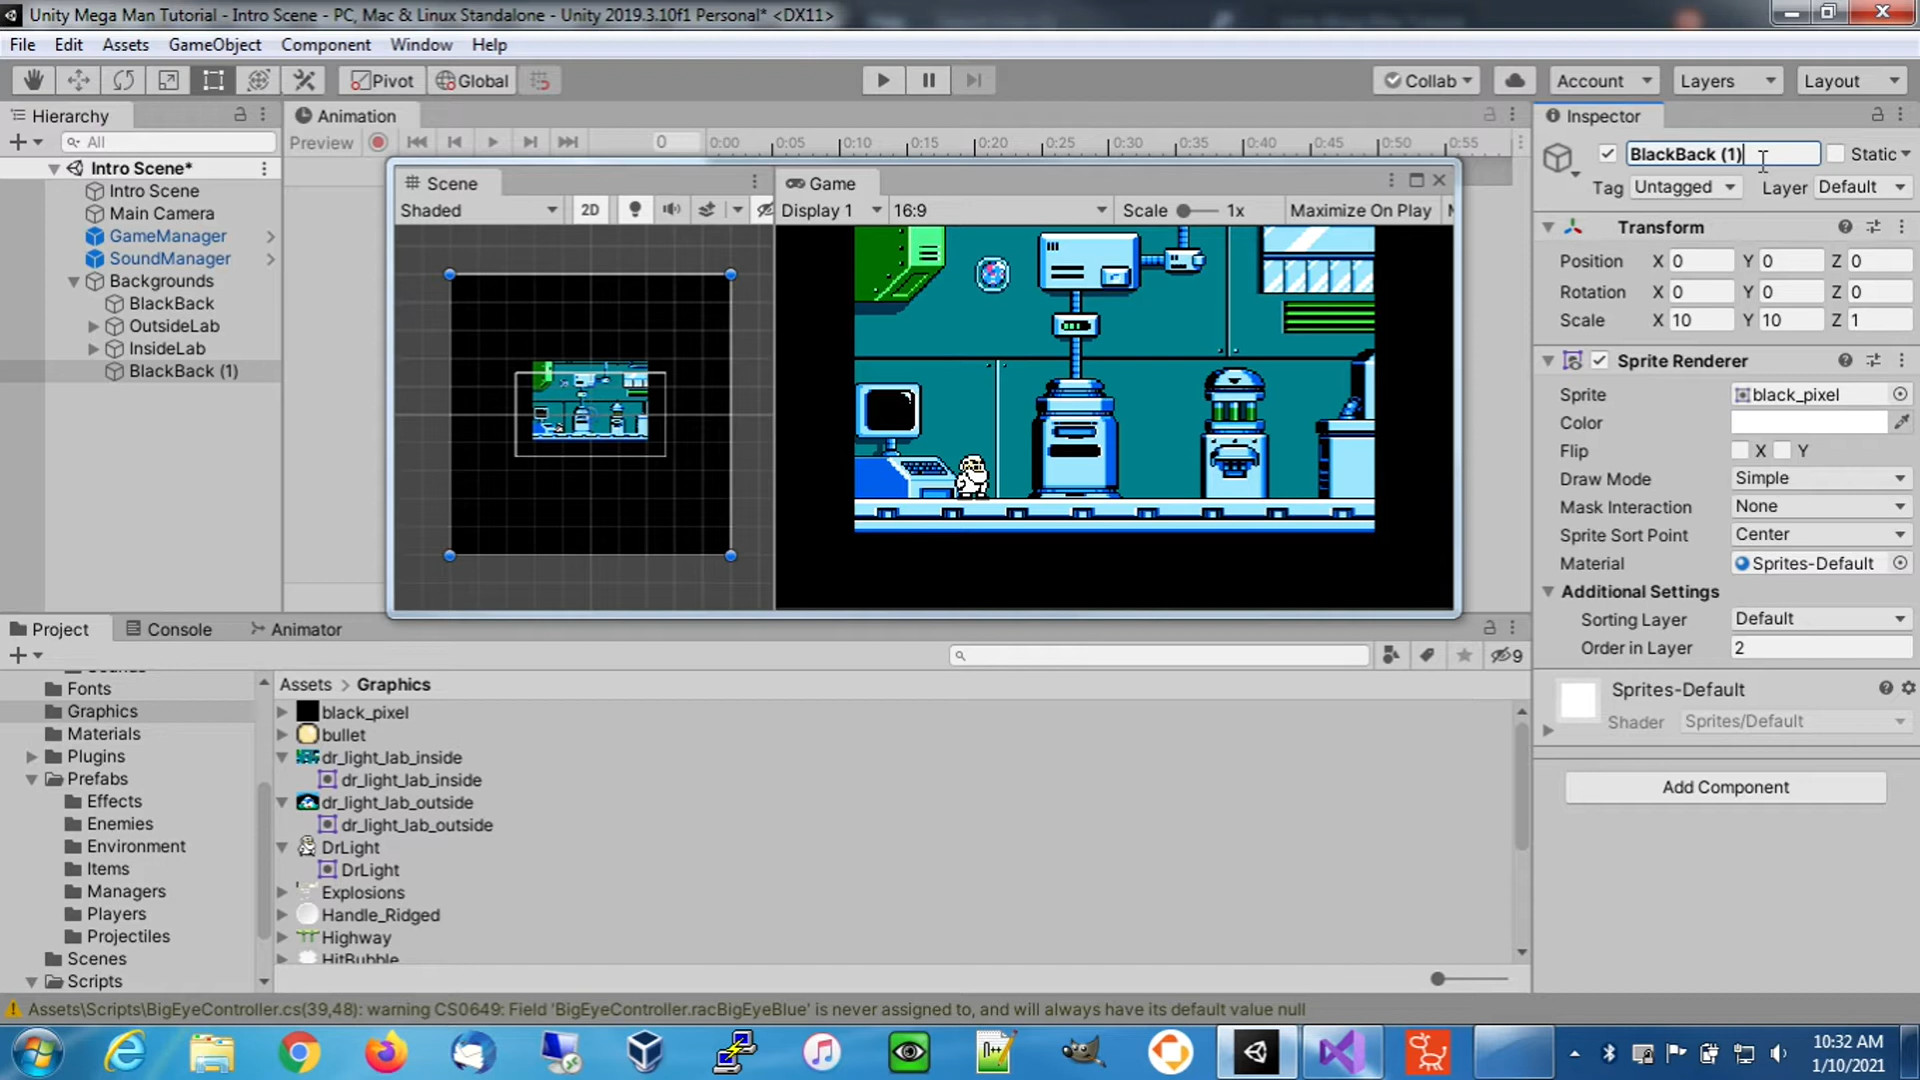Select the black_pixel asset in the Project panel

(364, 712)
